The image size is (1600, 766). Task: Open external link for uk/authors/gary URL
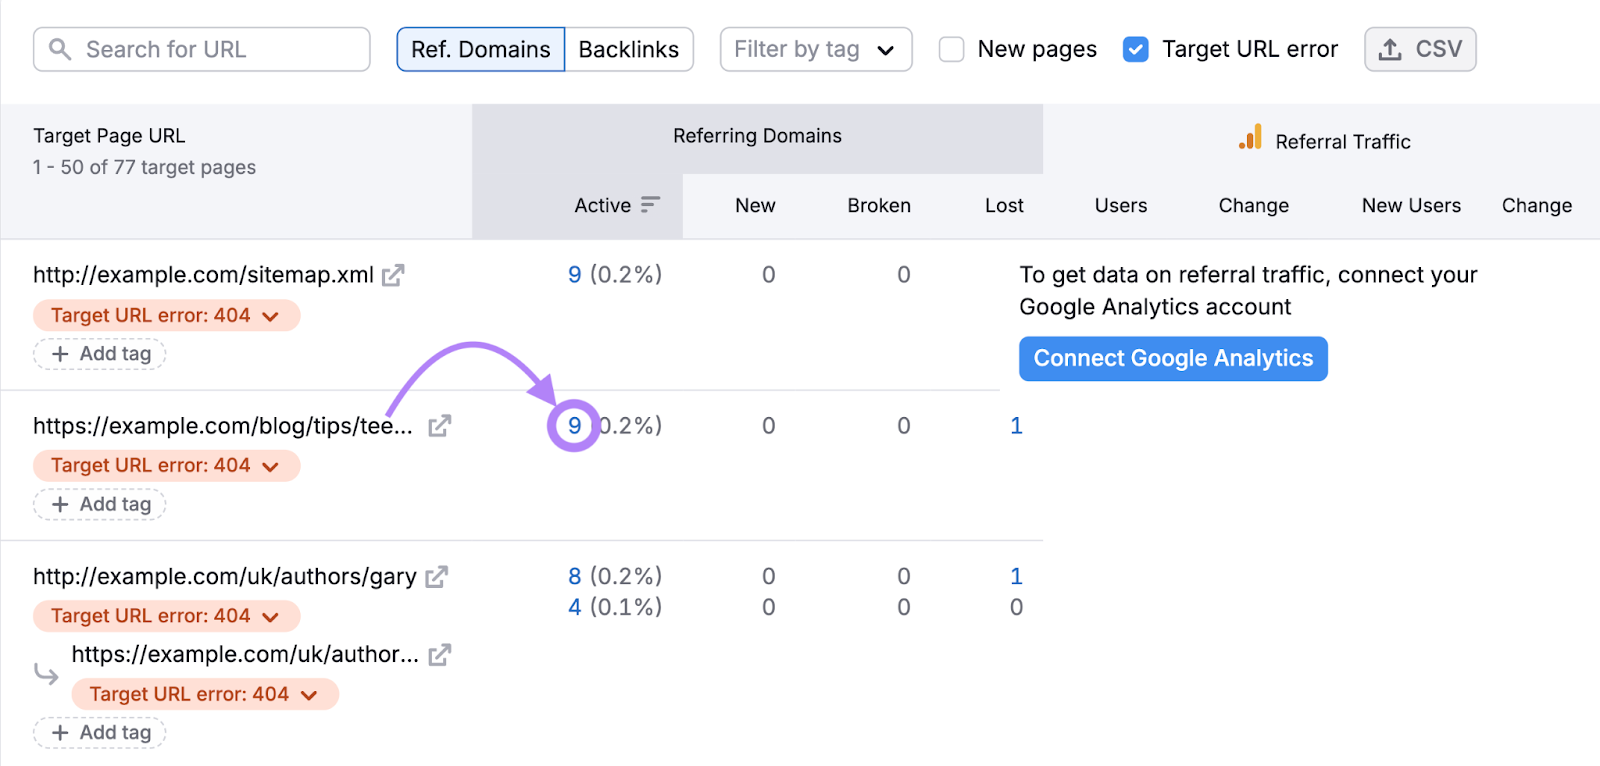[x=436, y=577]
